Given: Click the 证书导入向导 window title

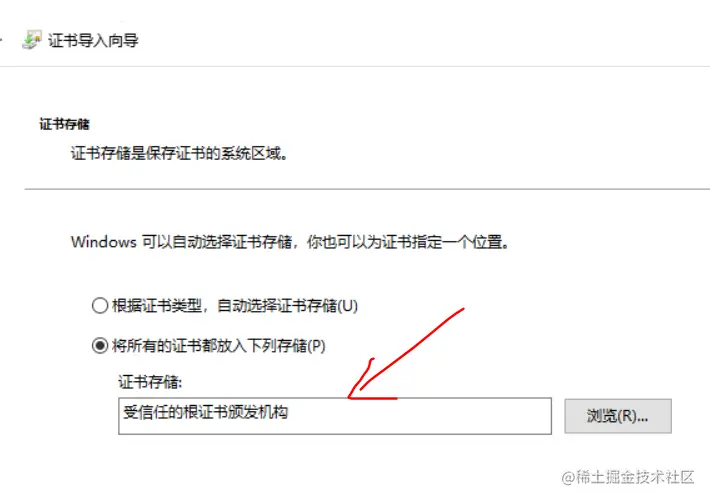Looking at the screenshot, I should (93, 40).
